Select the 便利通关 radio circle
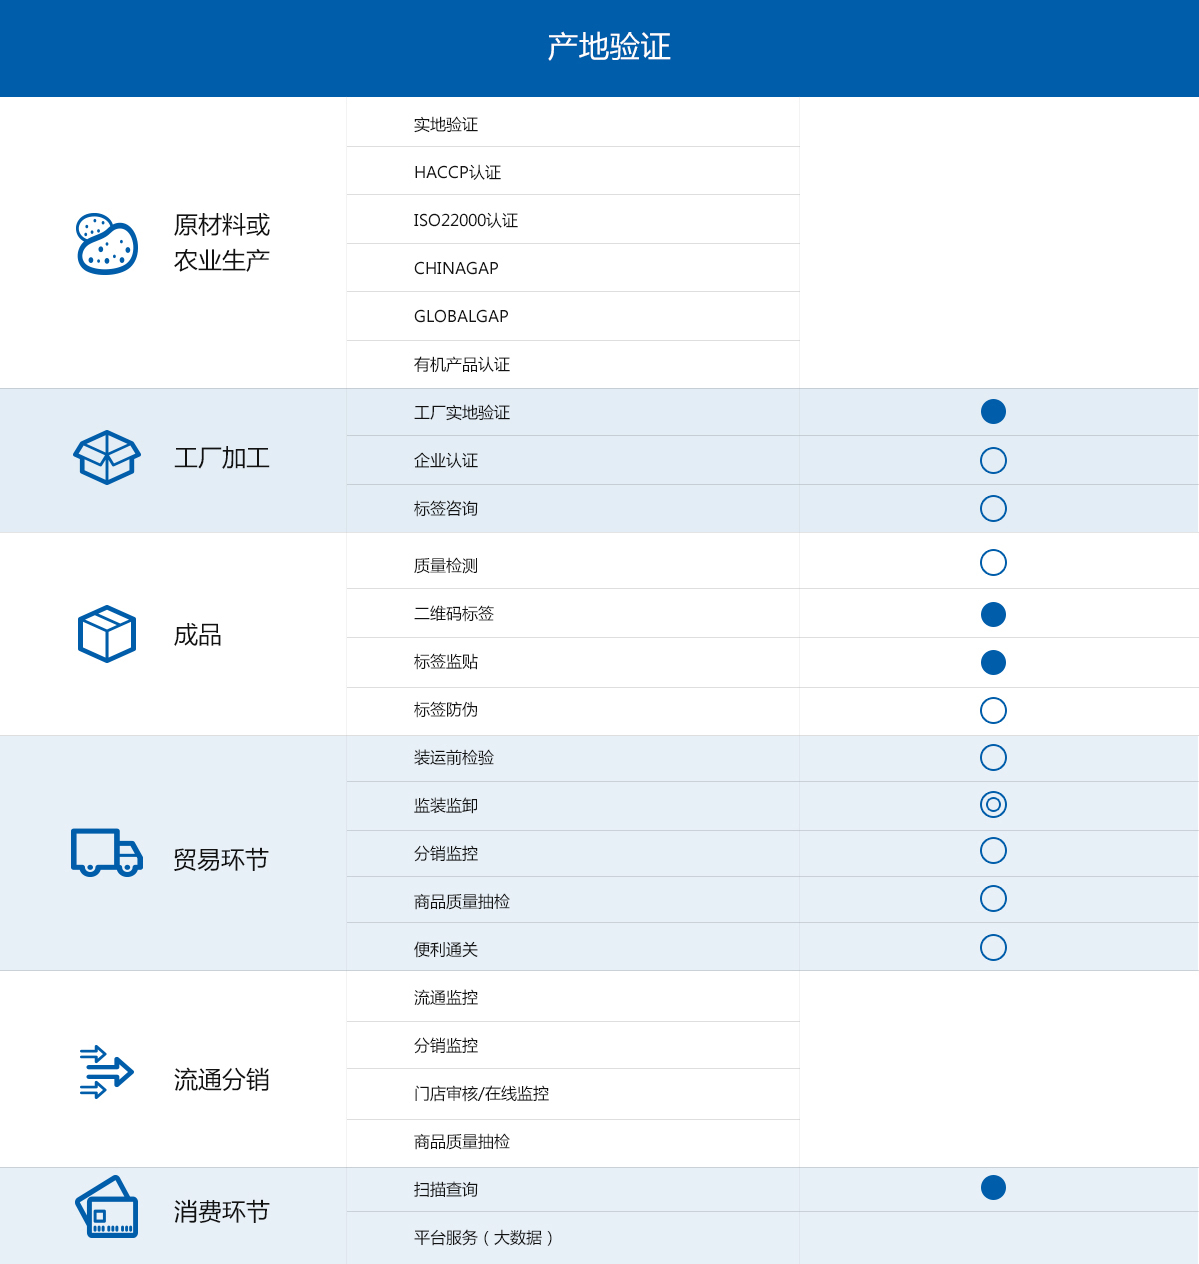The height and width of the screenshot is (1264, 1199). [993, 947]
